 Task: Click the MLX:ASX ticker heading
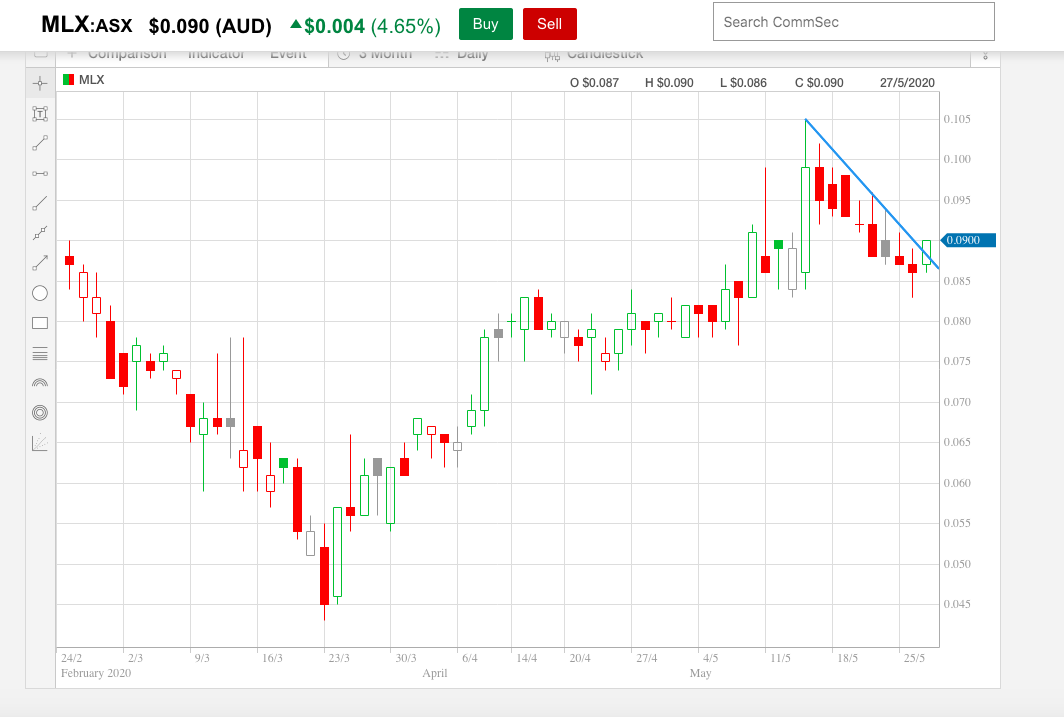[87, 24]
